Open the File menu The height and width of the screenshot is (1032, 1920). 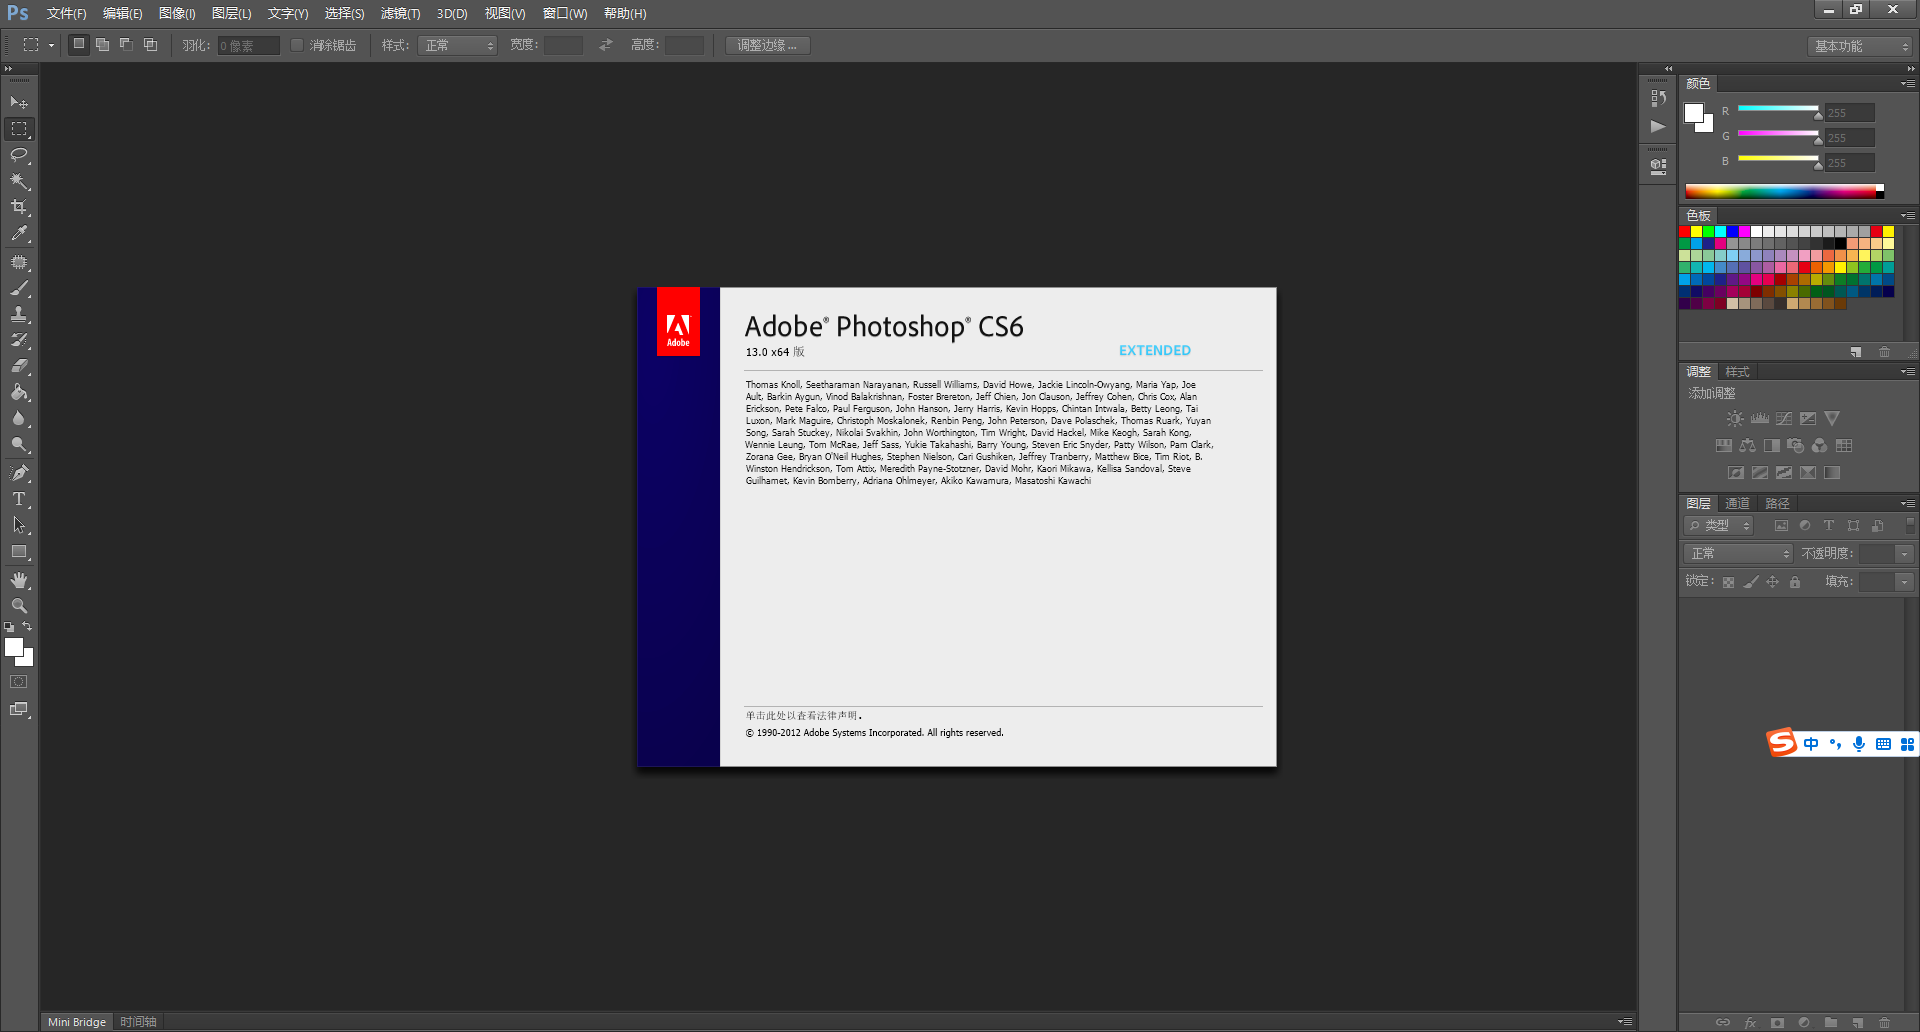[x=66, y=14]
